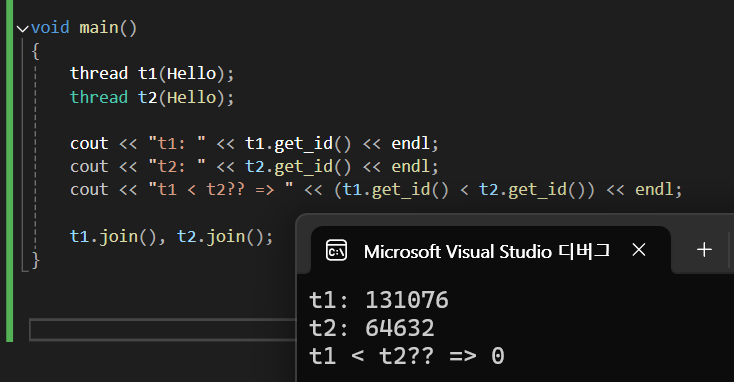Click the console output 't2: 64632'
The image size is (734, 382).
coord(372,328)
